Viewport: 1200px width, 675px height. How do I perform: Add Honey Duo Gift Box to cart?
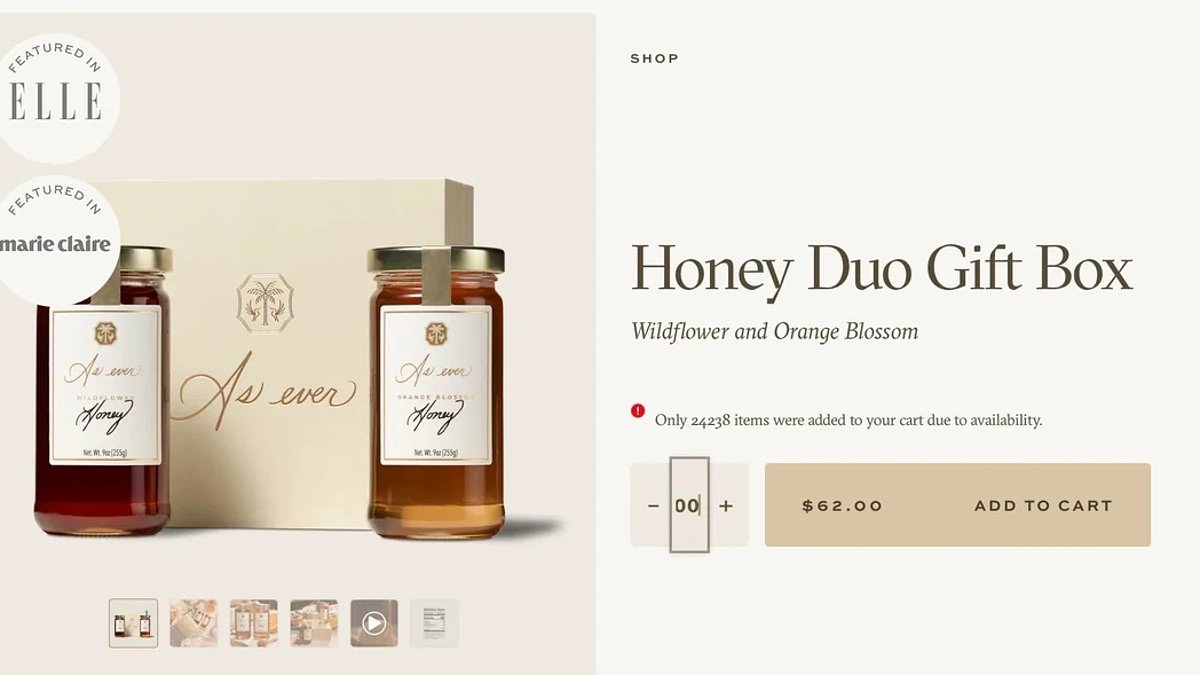point(958,505)
